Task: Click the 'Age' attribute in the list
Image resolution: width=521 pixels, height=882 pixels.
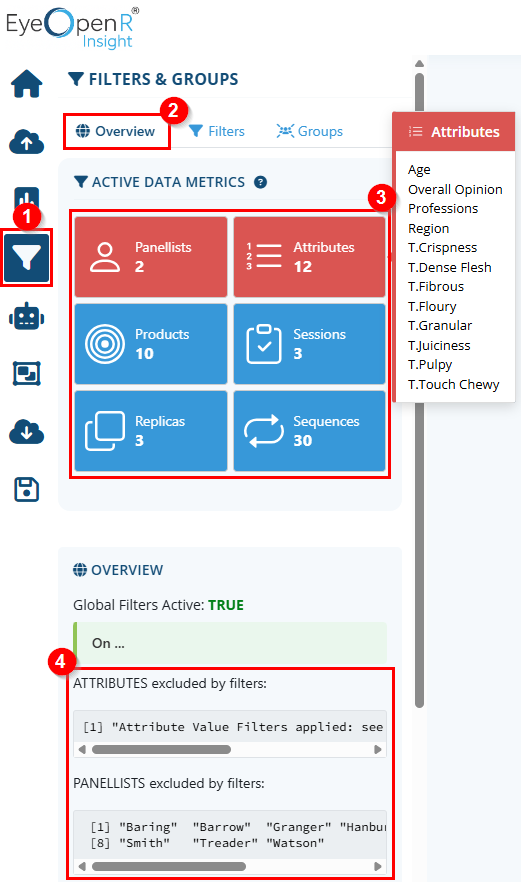Action: (419, 169)
